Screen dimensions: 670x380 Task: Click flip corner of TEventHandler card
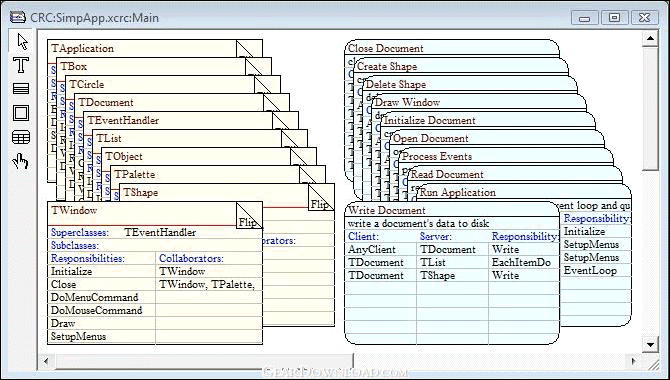point(285,120)
